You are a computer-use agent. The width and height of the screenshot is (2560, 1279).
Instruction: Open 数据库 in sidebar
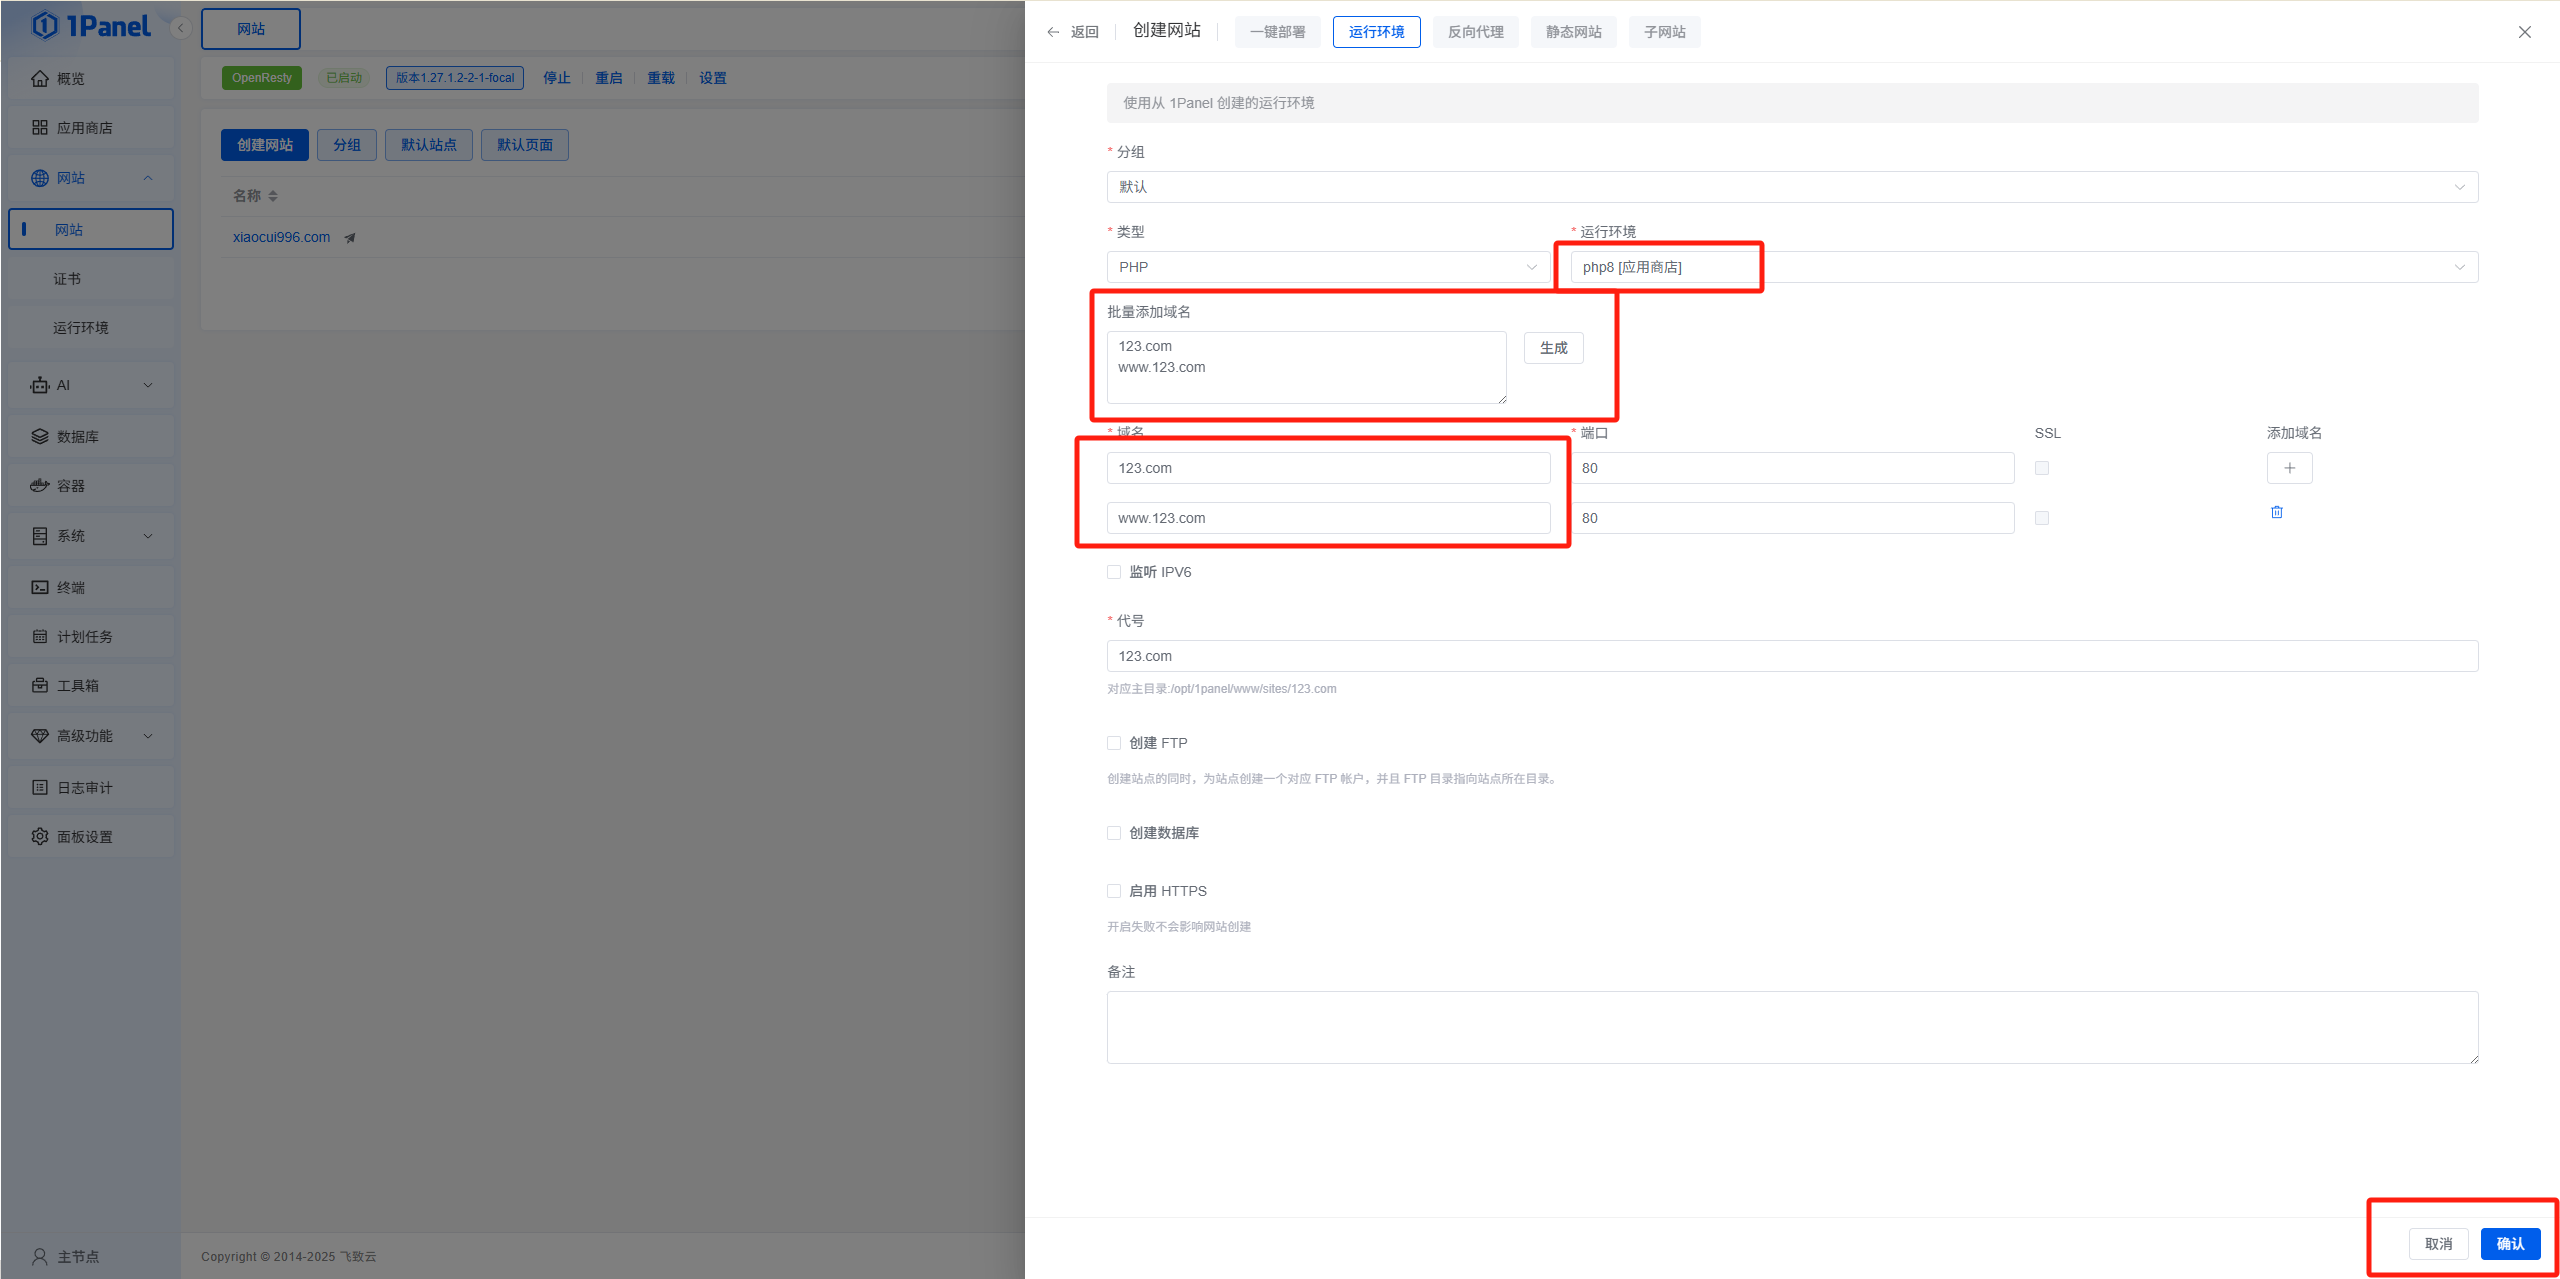76,437
